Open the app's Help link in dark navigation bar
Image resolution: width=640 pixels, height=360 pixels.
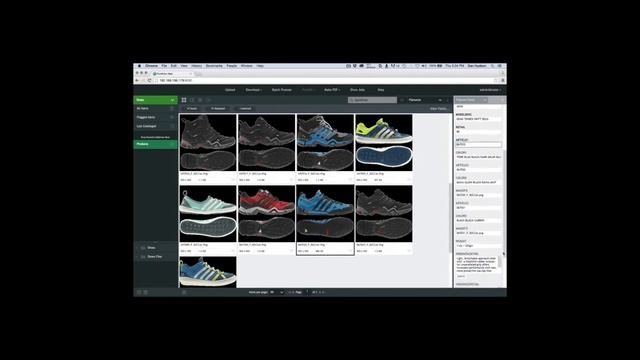[x=381, y=90]
